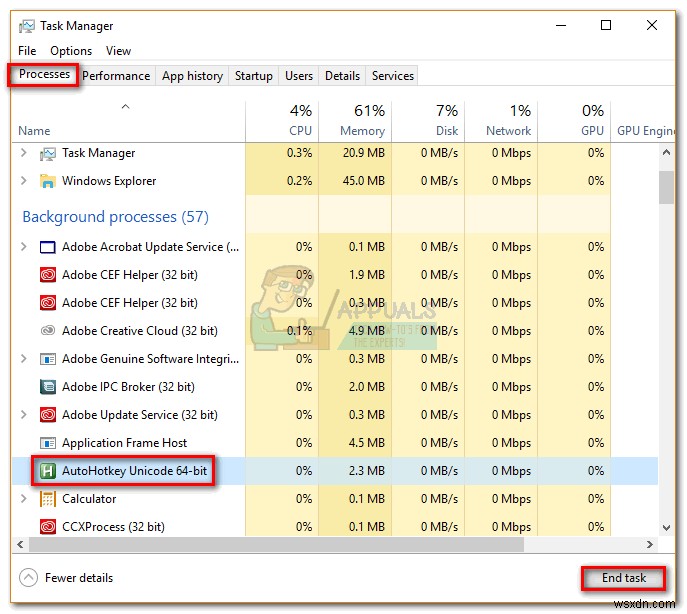Open the Options menu
The width and height of the screenshot is (687, 614).
[71, 51]
